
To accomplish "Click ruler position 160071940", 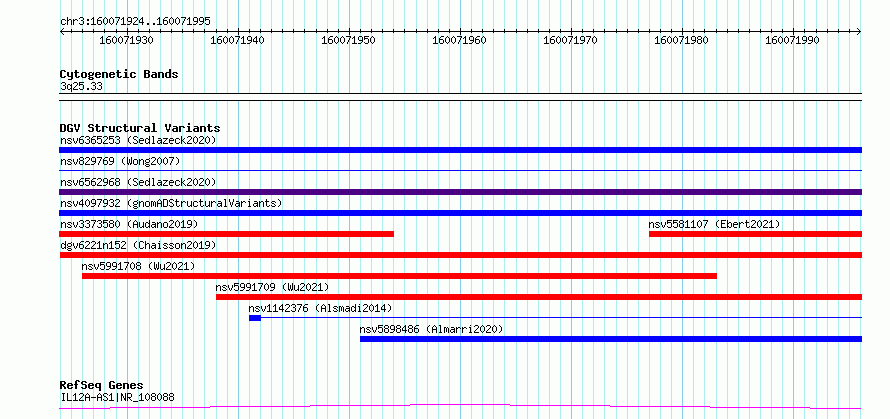I will [x=237, y=40].
